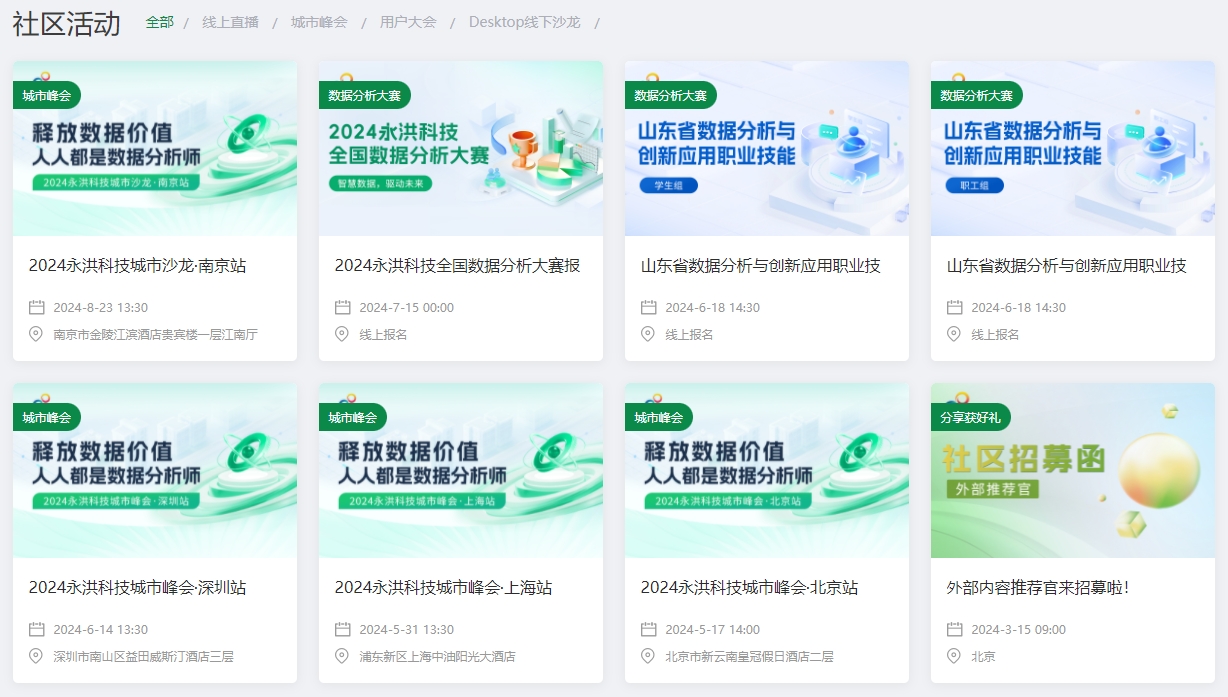Click date text 2024-5-17 14:00
This screenshot has height=697, width=1228.
(713, 630)
